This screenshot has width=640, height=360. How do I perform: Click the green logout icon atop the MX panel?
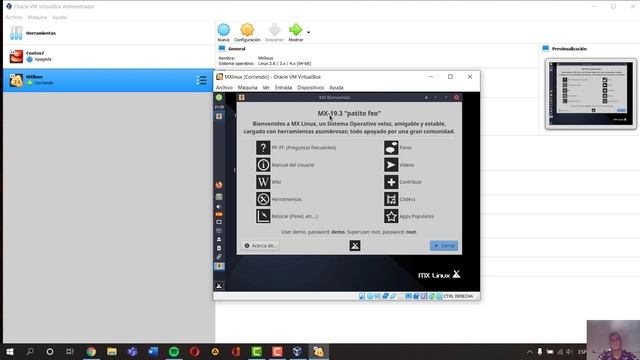click(x=219, y=97)
